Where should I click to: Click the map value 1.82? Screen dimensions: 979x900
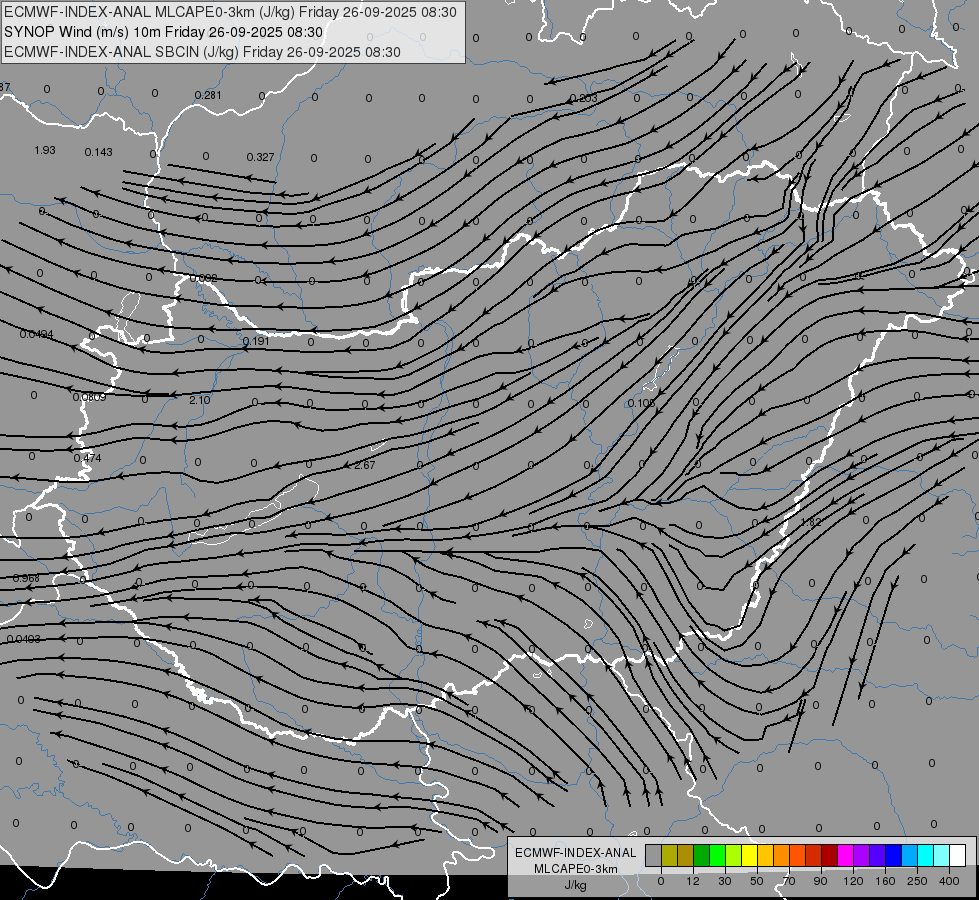coord(811,522)
